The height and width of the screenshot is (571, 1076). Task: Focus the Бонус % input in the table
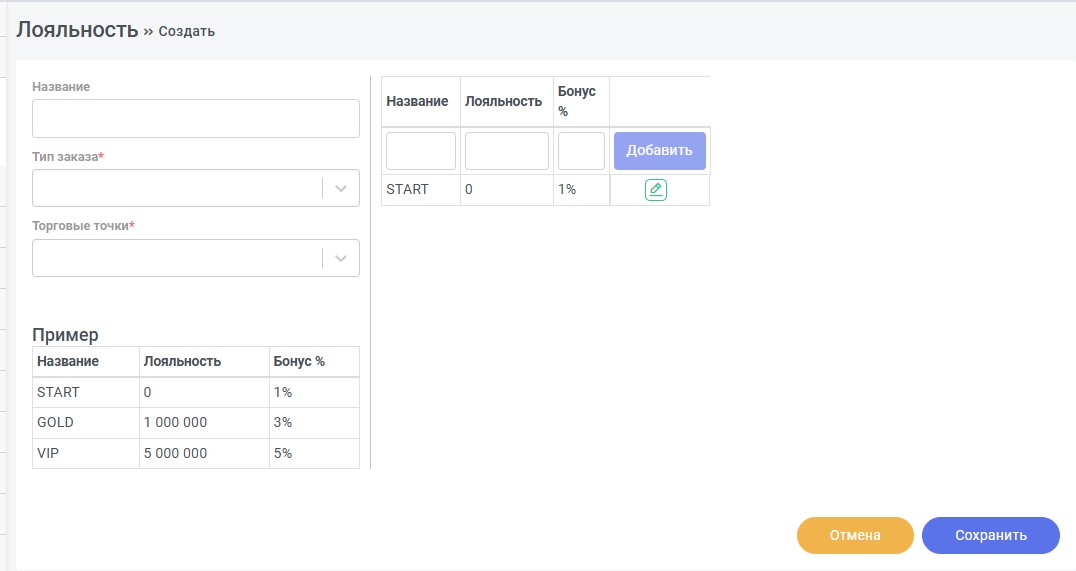click(x=581, y=151)
